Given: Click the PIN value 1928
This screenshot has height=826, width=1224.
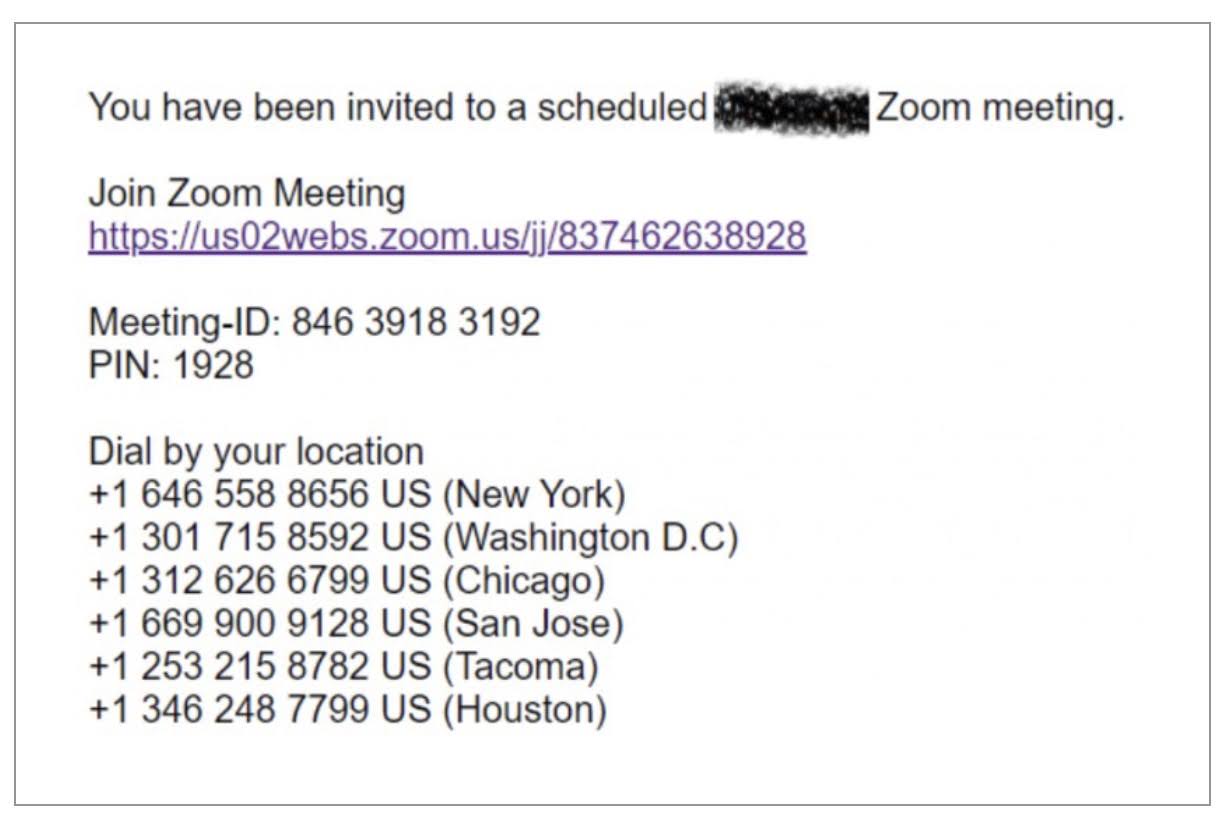Looking at the screenshot, I should [x=213, y=365].
